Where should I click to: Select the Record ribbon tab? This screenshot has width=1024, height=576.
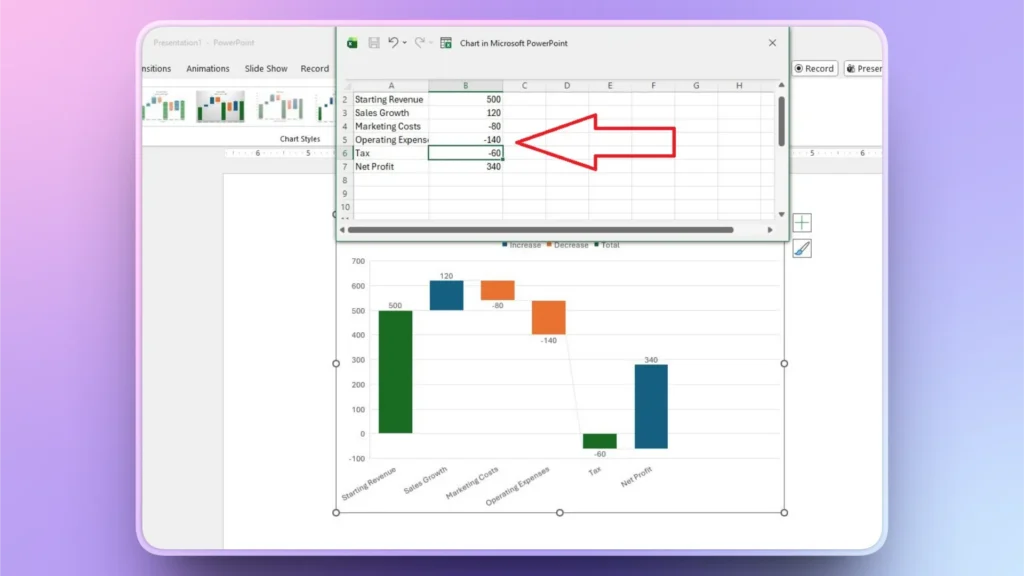314,68
